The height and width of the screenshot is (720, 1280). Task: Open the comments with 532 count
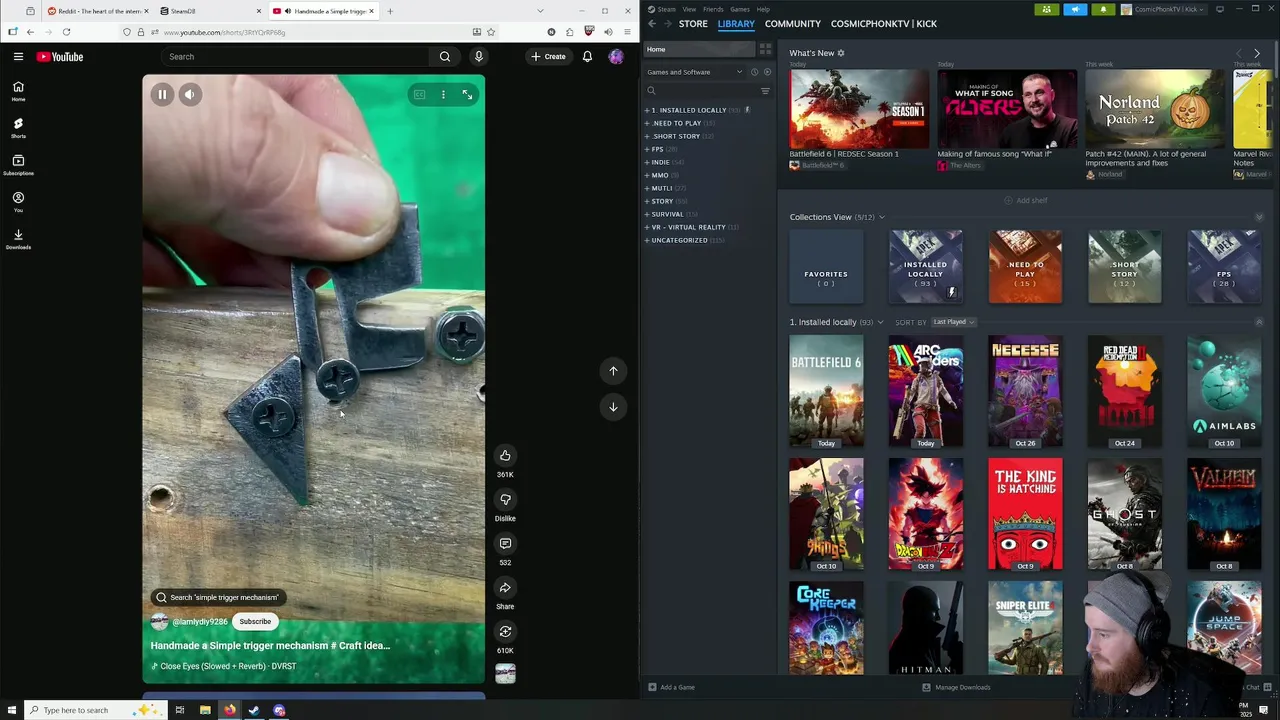click(505, 544)
